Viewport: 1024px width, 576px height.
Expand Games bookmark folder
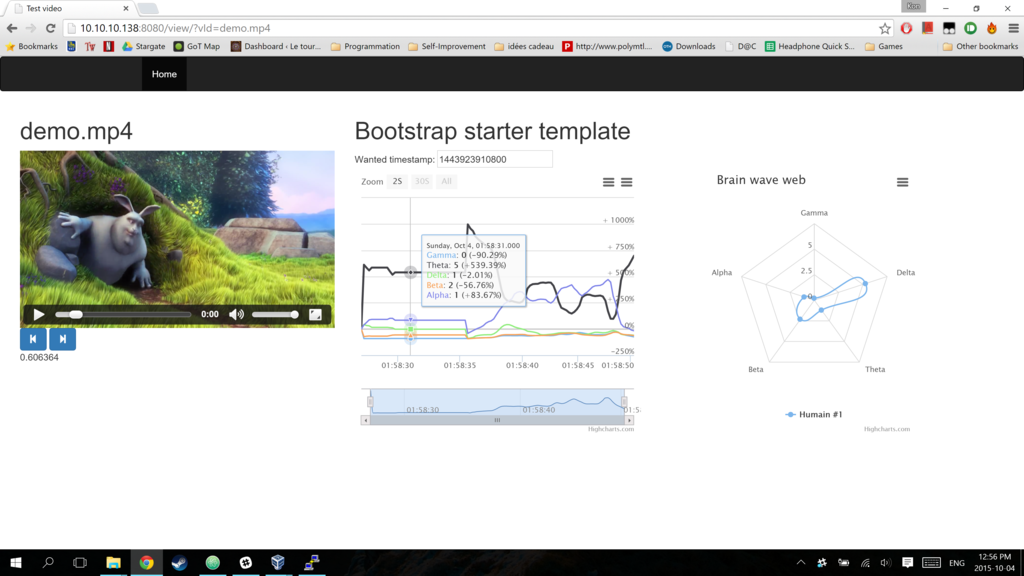(883, 46)
